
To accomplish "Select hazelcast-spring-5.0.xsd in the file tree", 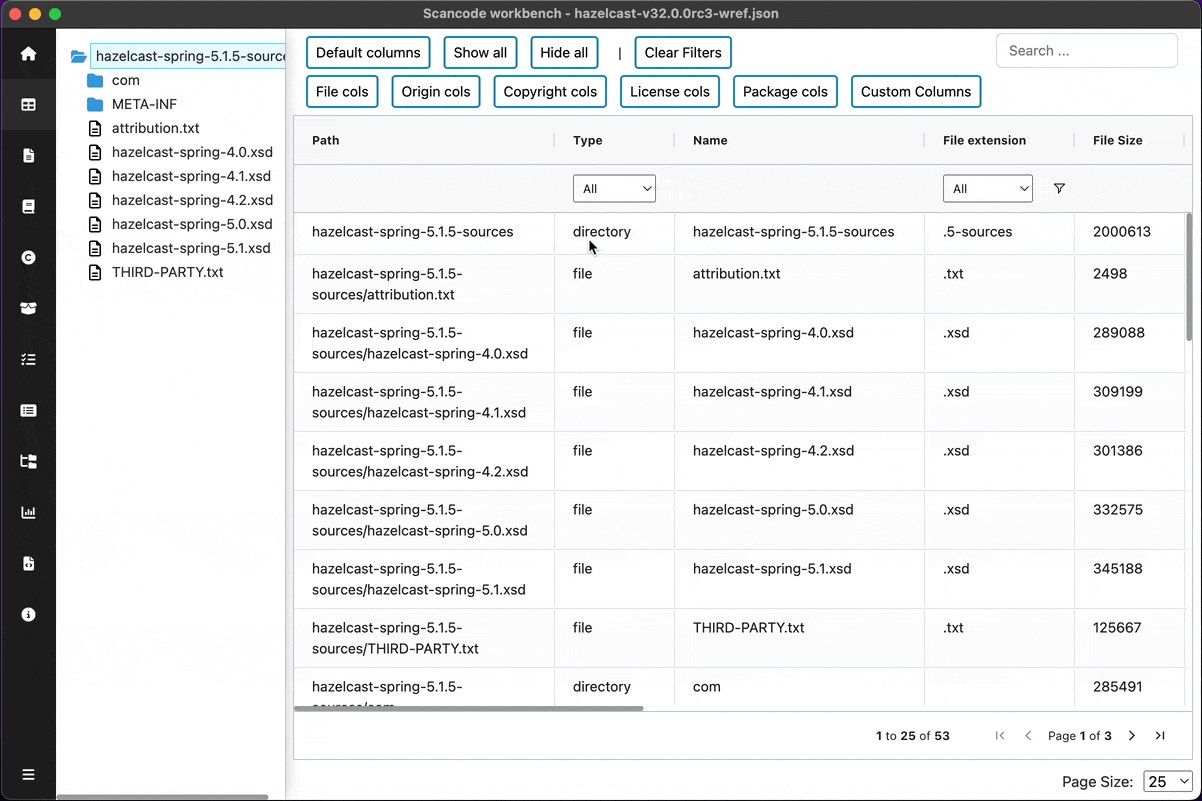I will (x=192, y=224).
